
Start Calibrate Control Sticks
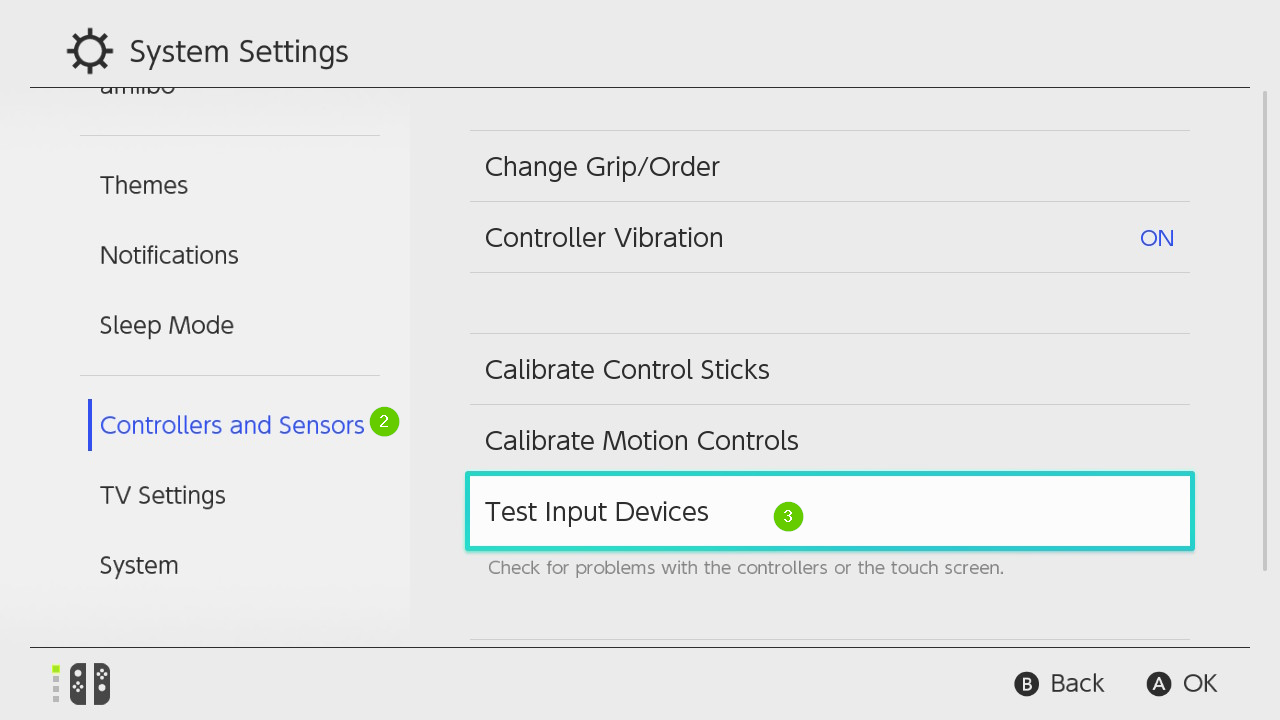(x=627, y=369)
